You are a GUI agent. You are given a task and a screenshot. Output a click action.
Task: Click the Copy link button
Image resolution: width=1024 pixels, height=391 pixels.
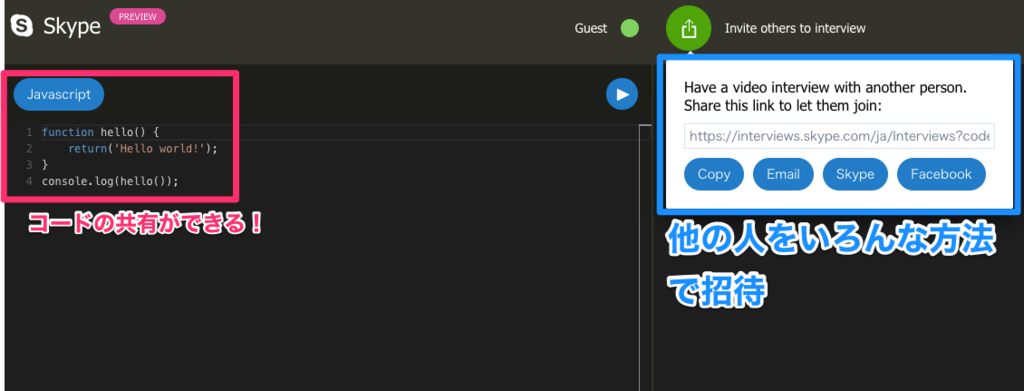(714, 174)
